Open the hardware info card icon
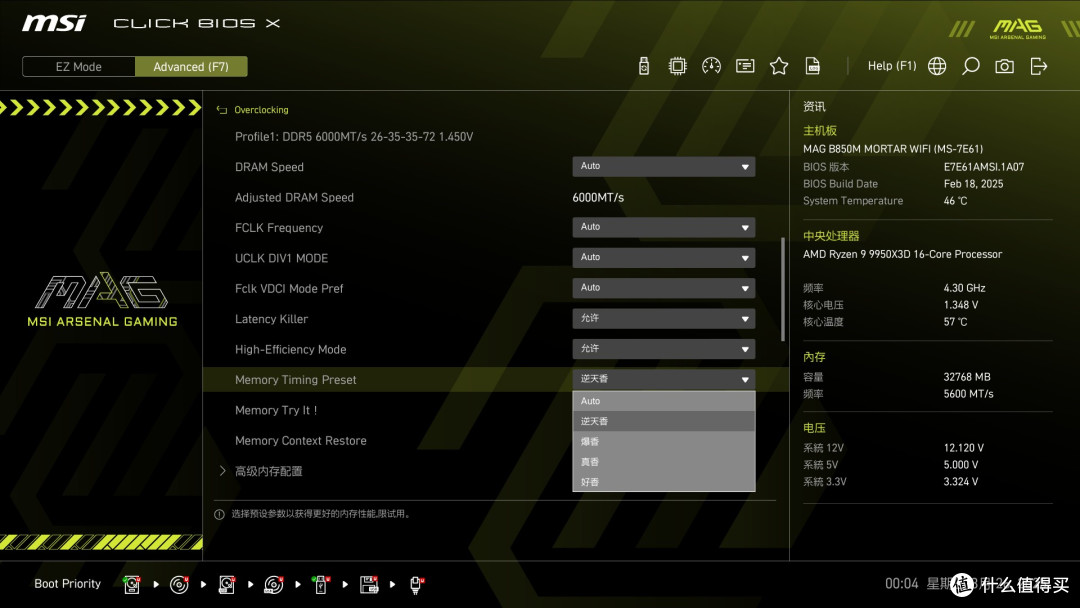The height and width of the screenshot is (608, 1080). tap(745, 66)
